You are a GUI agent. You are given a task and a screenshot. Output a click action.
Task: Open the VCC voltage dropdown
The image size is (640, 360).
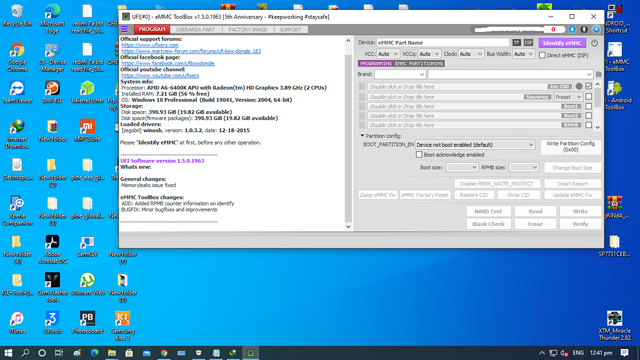(387, 54)
